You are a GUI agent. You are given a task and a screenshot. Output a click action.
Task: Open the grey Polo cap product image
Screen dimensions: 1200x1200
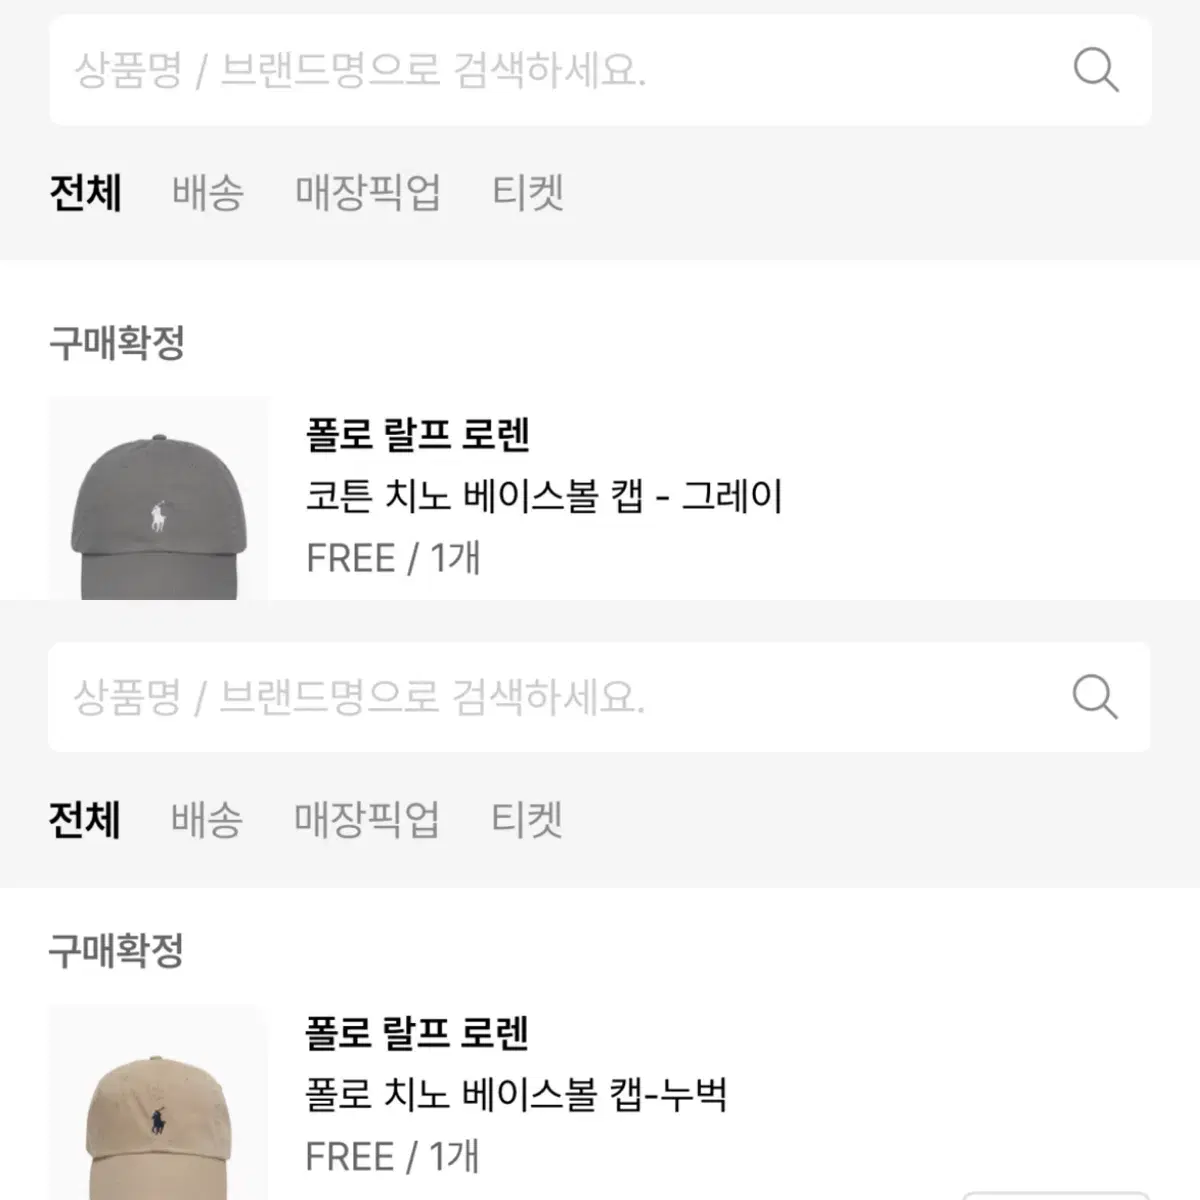tap(159, 498)
